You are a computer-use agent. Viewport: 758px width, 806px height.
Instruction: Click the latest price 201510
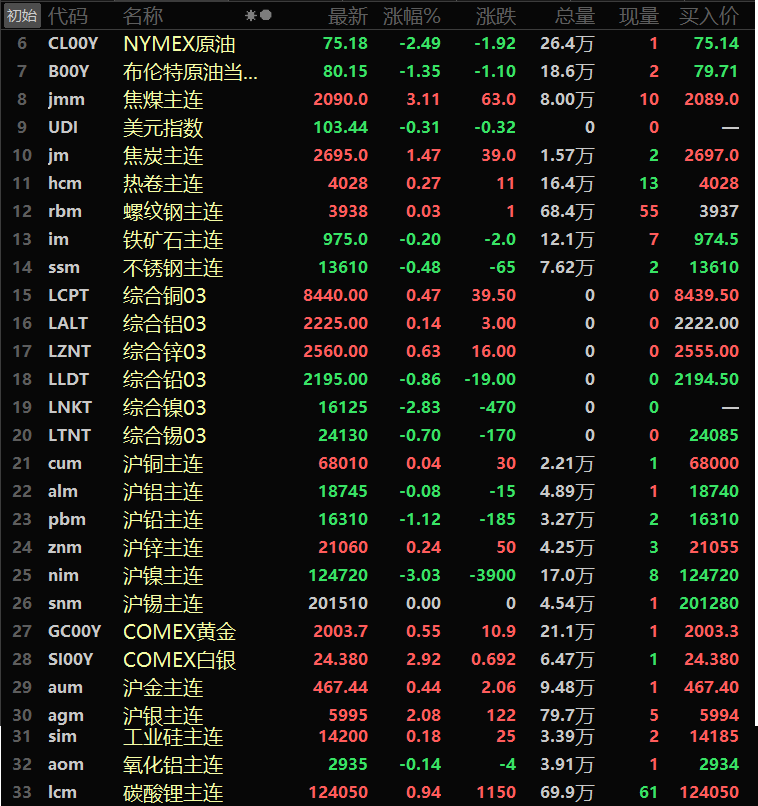(x=338, y=604)
